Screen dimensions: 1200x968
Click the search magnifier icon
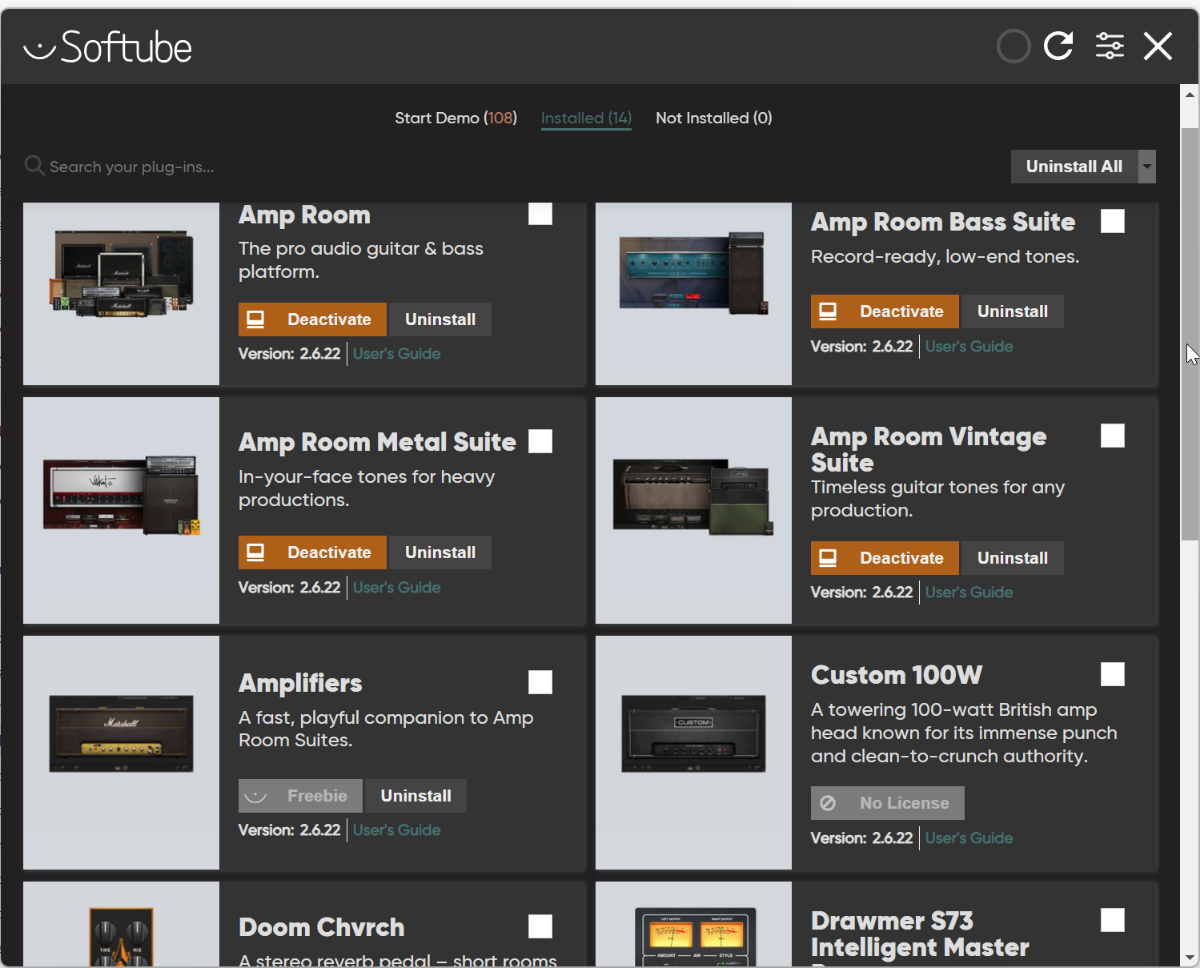click(34, 166)
